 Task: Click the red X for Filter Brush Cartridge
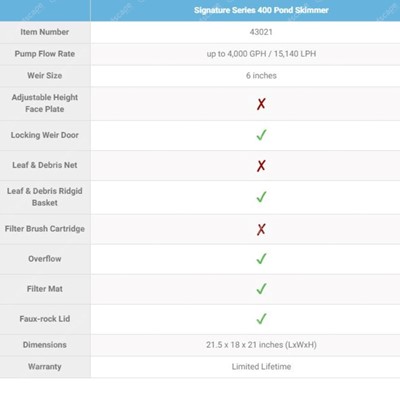tap(261, 229)
